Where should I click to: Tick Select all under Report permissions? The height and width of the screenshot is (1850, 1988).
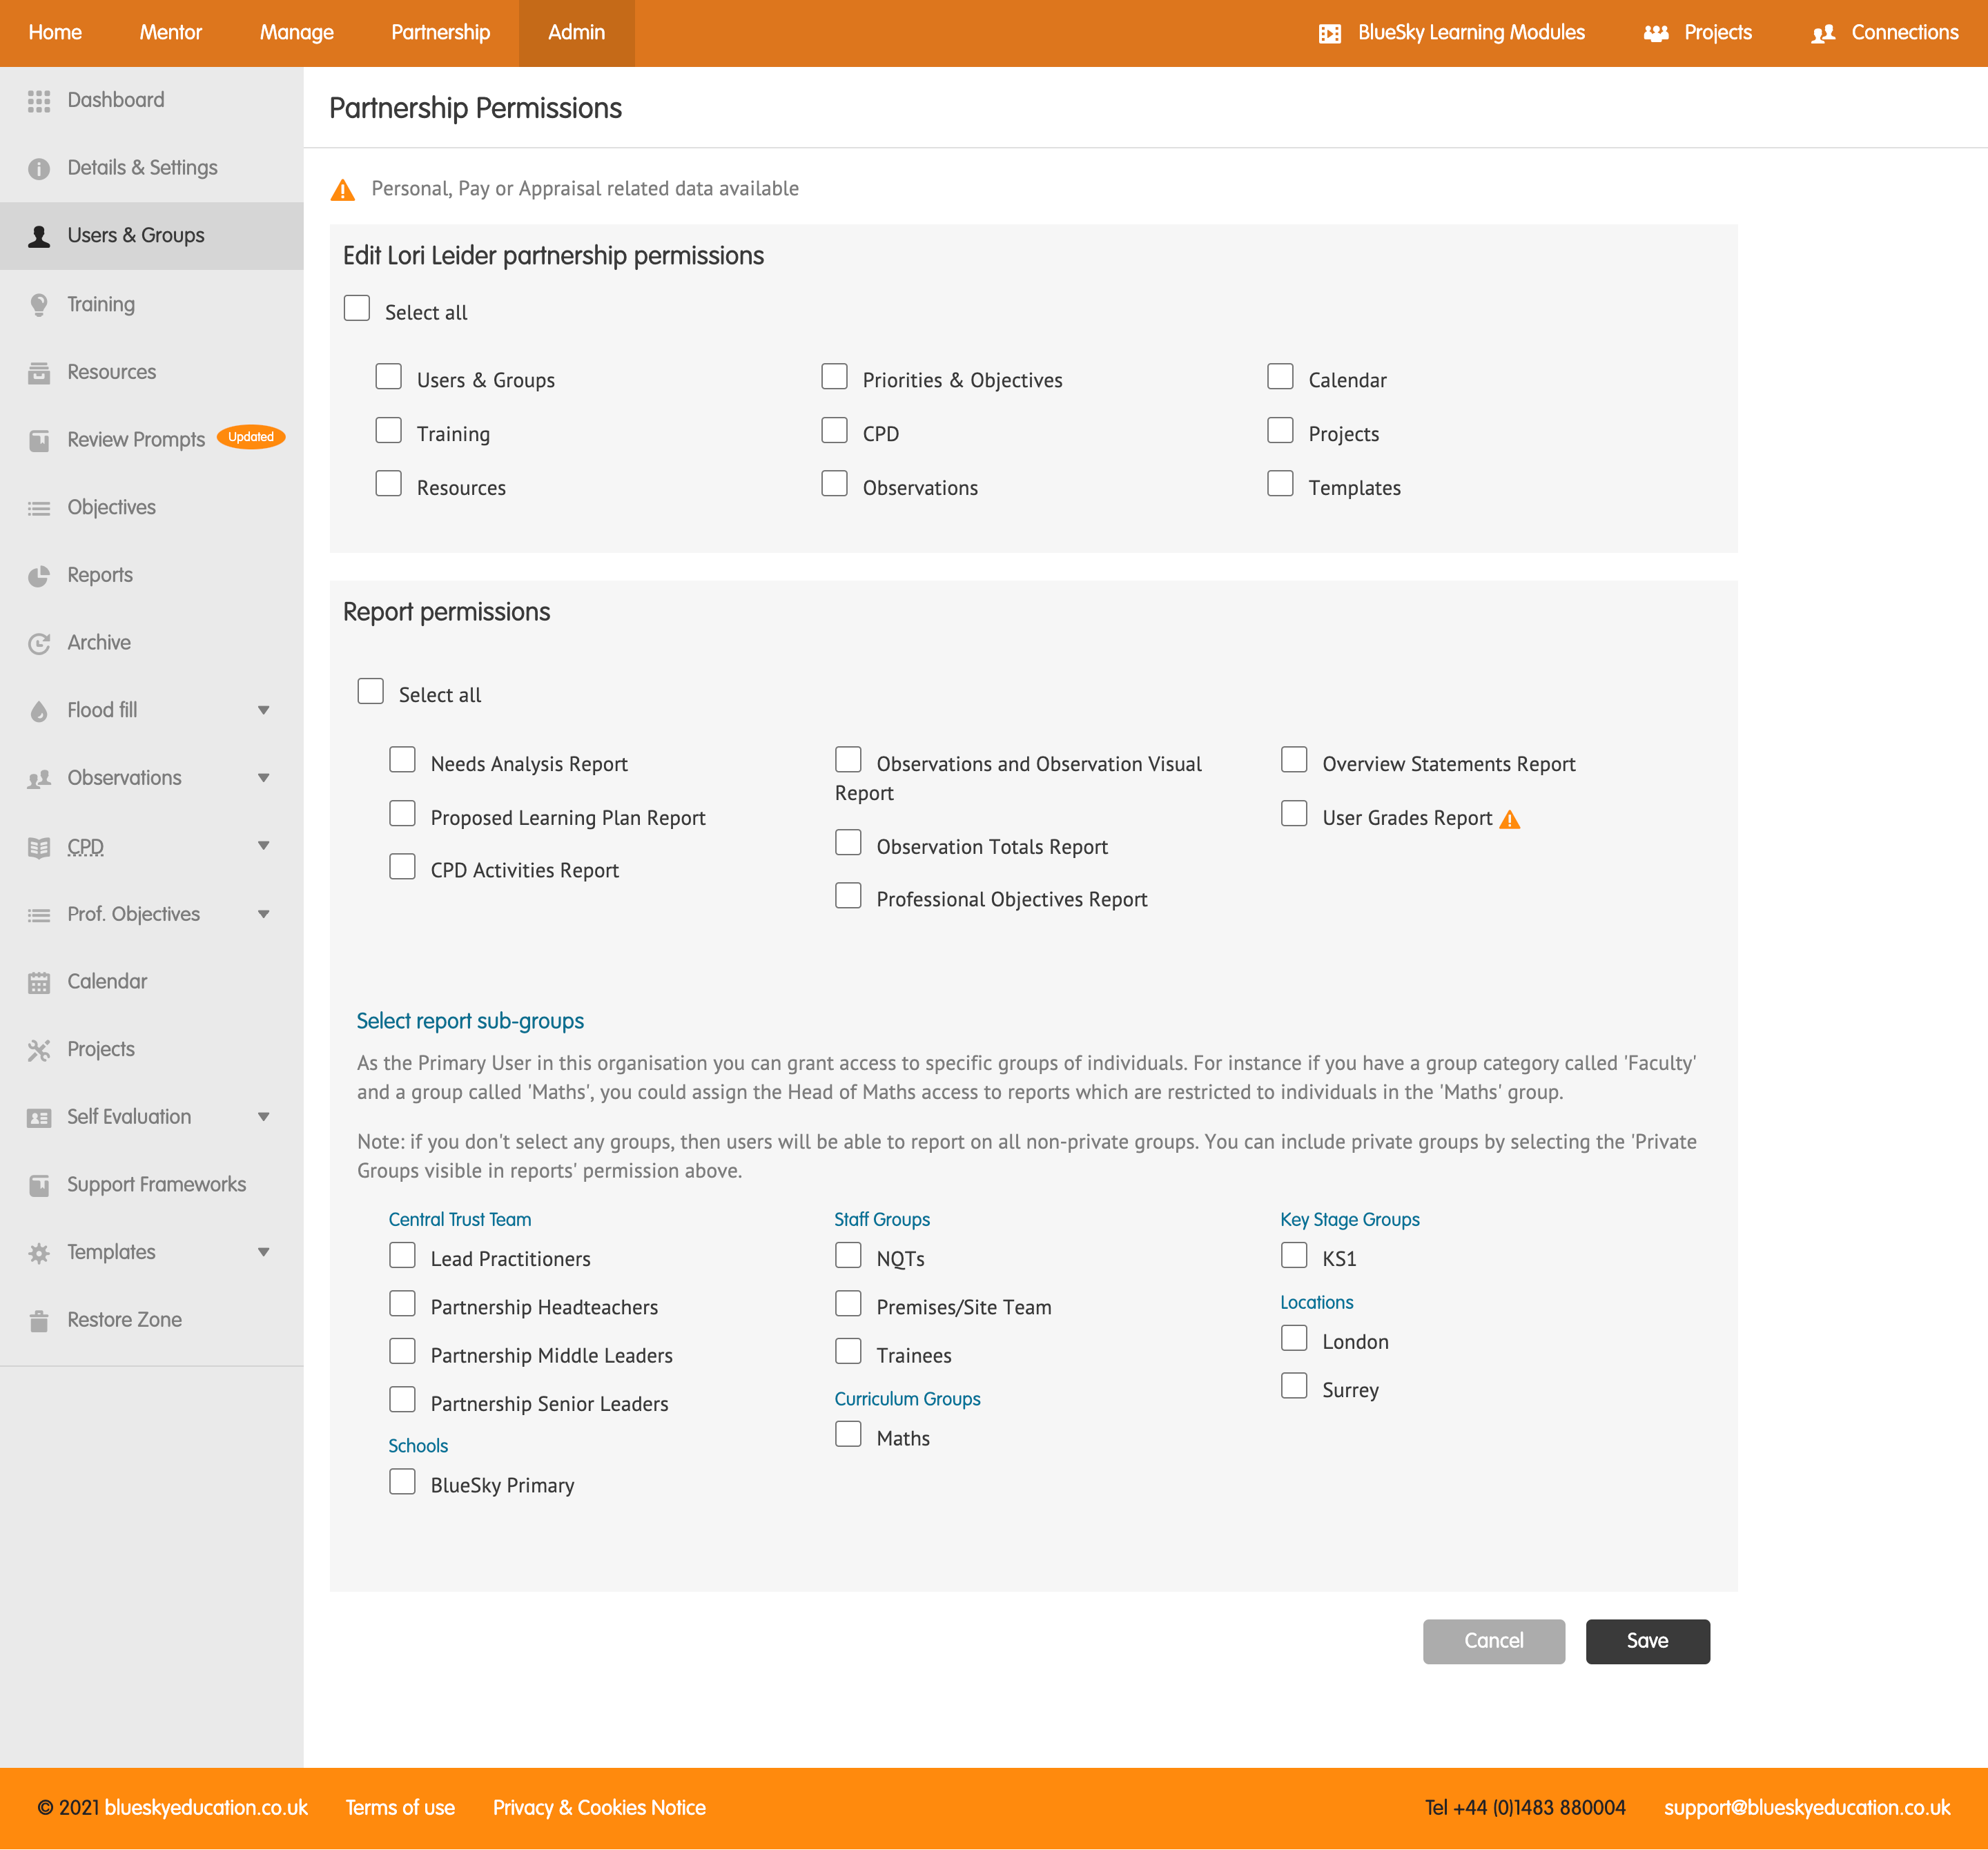coord(371,691)
